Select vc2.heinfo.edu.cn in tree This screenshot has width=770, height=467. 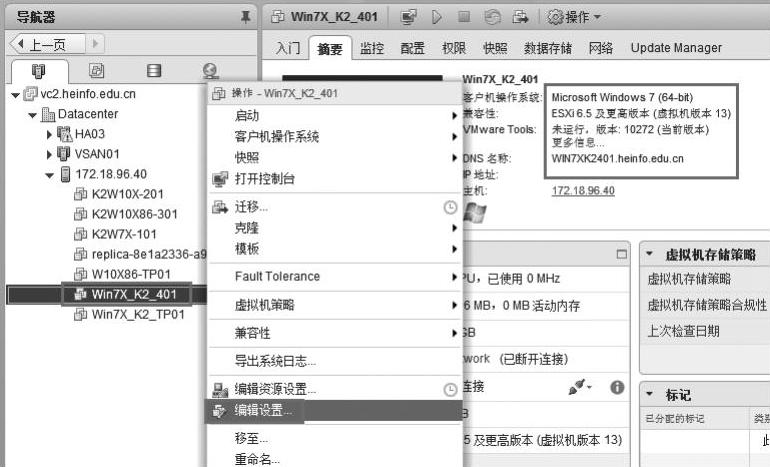coord(88,94)
